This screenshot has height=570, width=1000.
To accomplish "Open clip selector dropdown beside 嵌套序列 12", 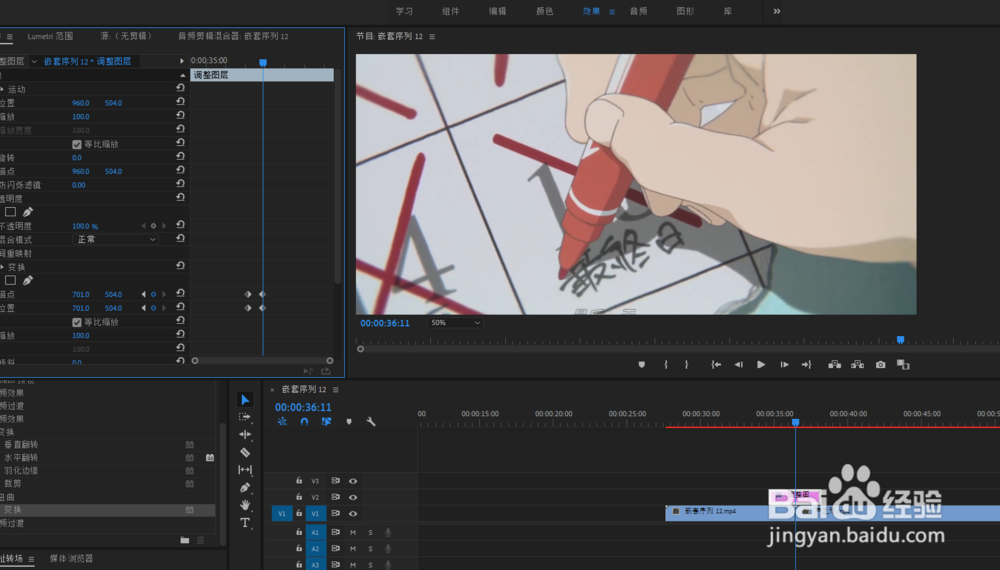I will [34, 61].
